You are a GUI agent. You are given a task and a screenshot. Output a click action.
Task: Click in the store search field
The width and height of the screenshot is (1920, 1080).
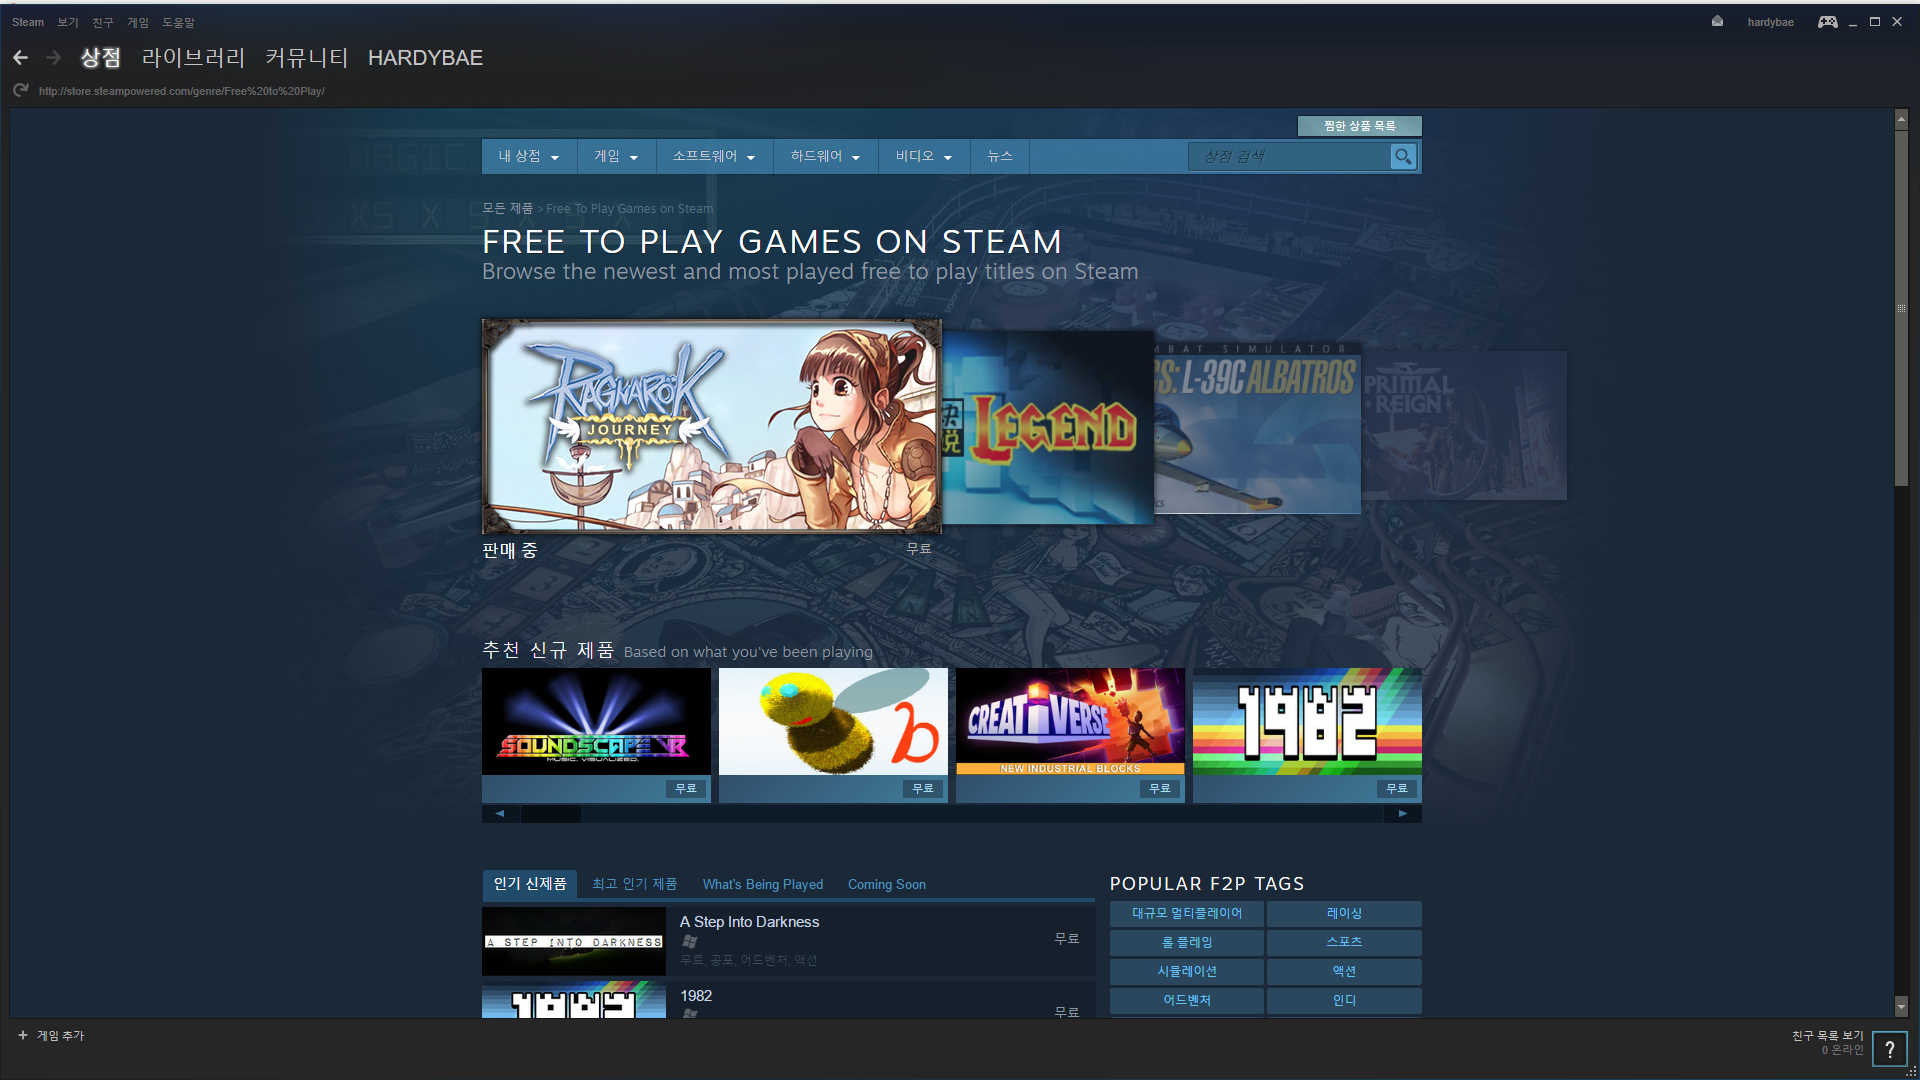pyautogui.click(x=1290, y=157)
